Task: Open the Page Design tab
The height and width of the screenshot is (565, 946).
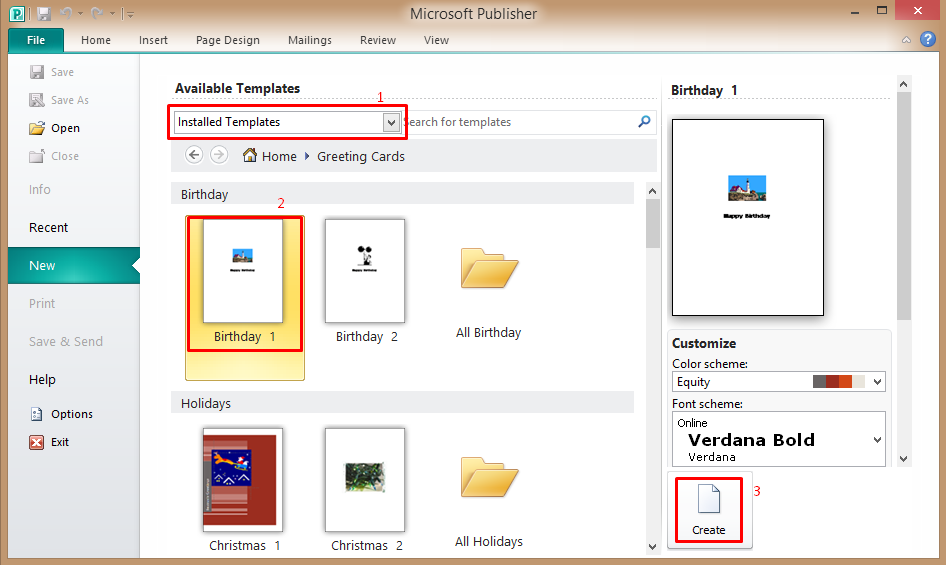Action: click(227, 40)
